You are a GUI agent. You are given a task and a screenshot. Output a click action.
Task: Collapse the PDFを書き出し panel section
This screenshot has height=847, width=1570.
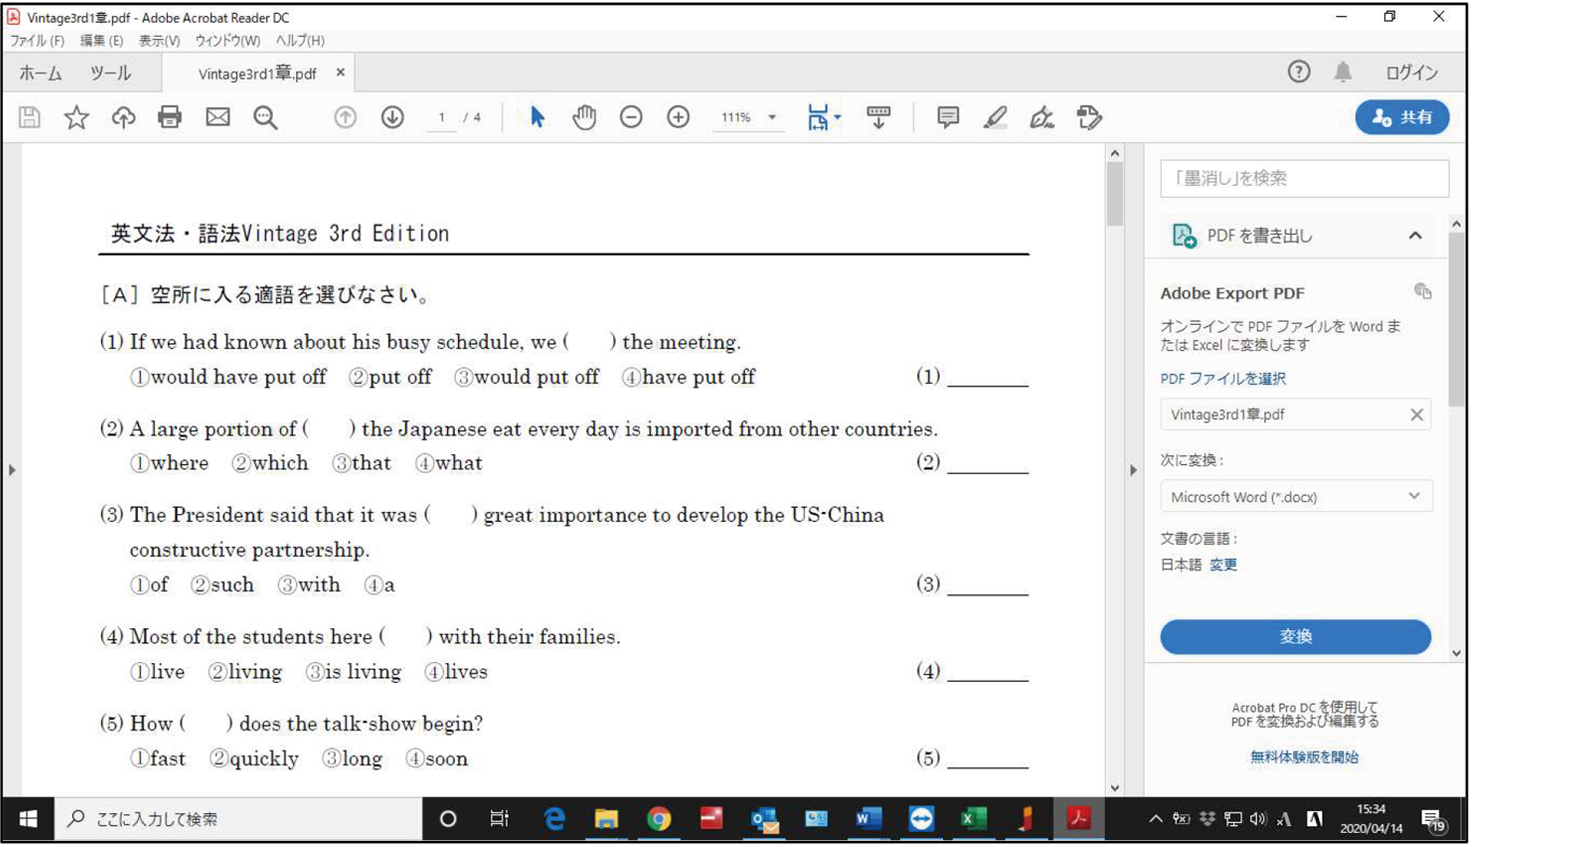click(1415, 236)
